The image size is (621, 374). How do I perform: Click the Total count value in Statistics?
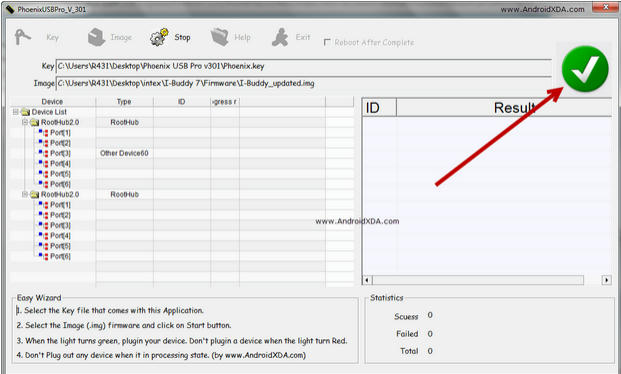click(430, 351)
